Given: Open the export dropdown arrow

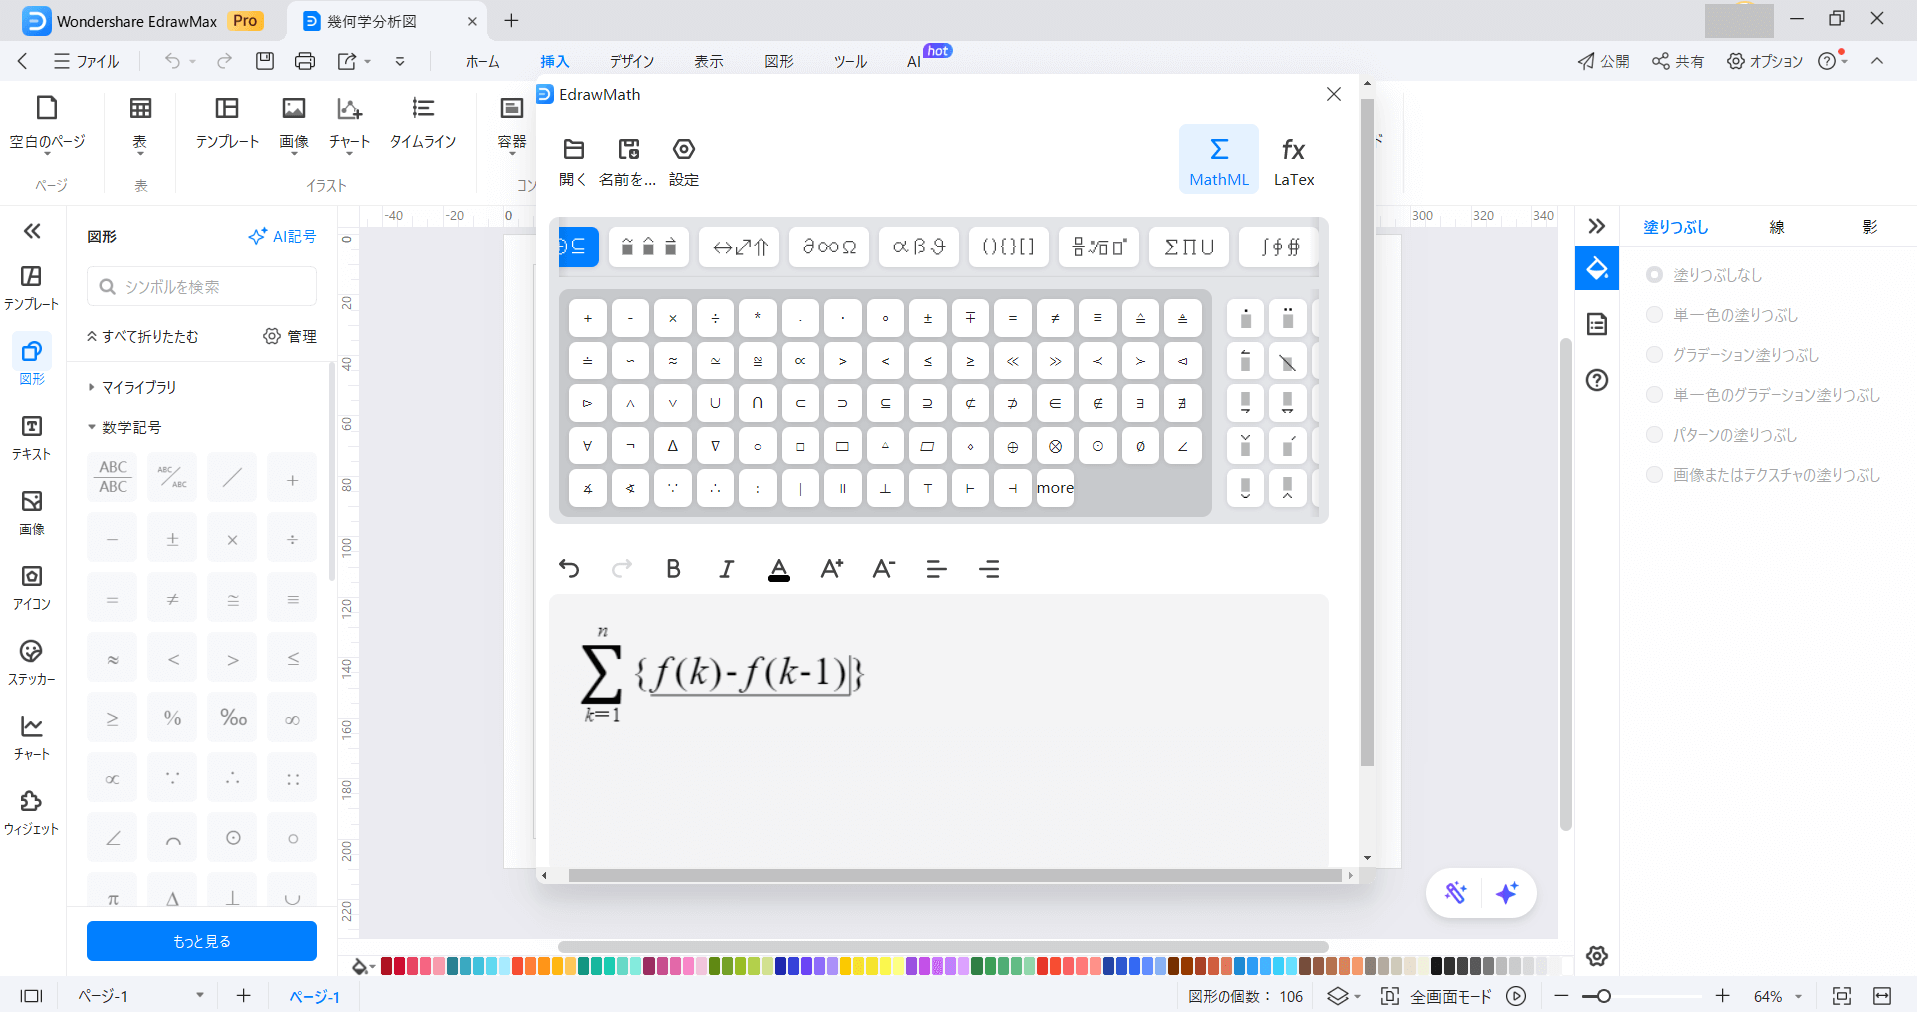Looking at the screenshot, I should pyautogui.click(x=368, y=61).
